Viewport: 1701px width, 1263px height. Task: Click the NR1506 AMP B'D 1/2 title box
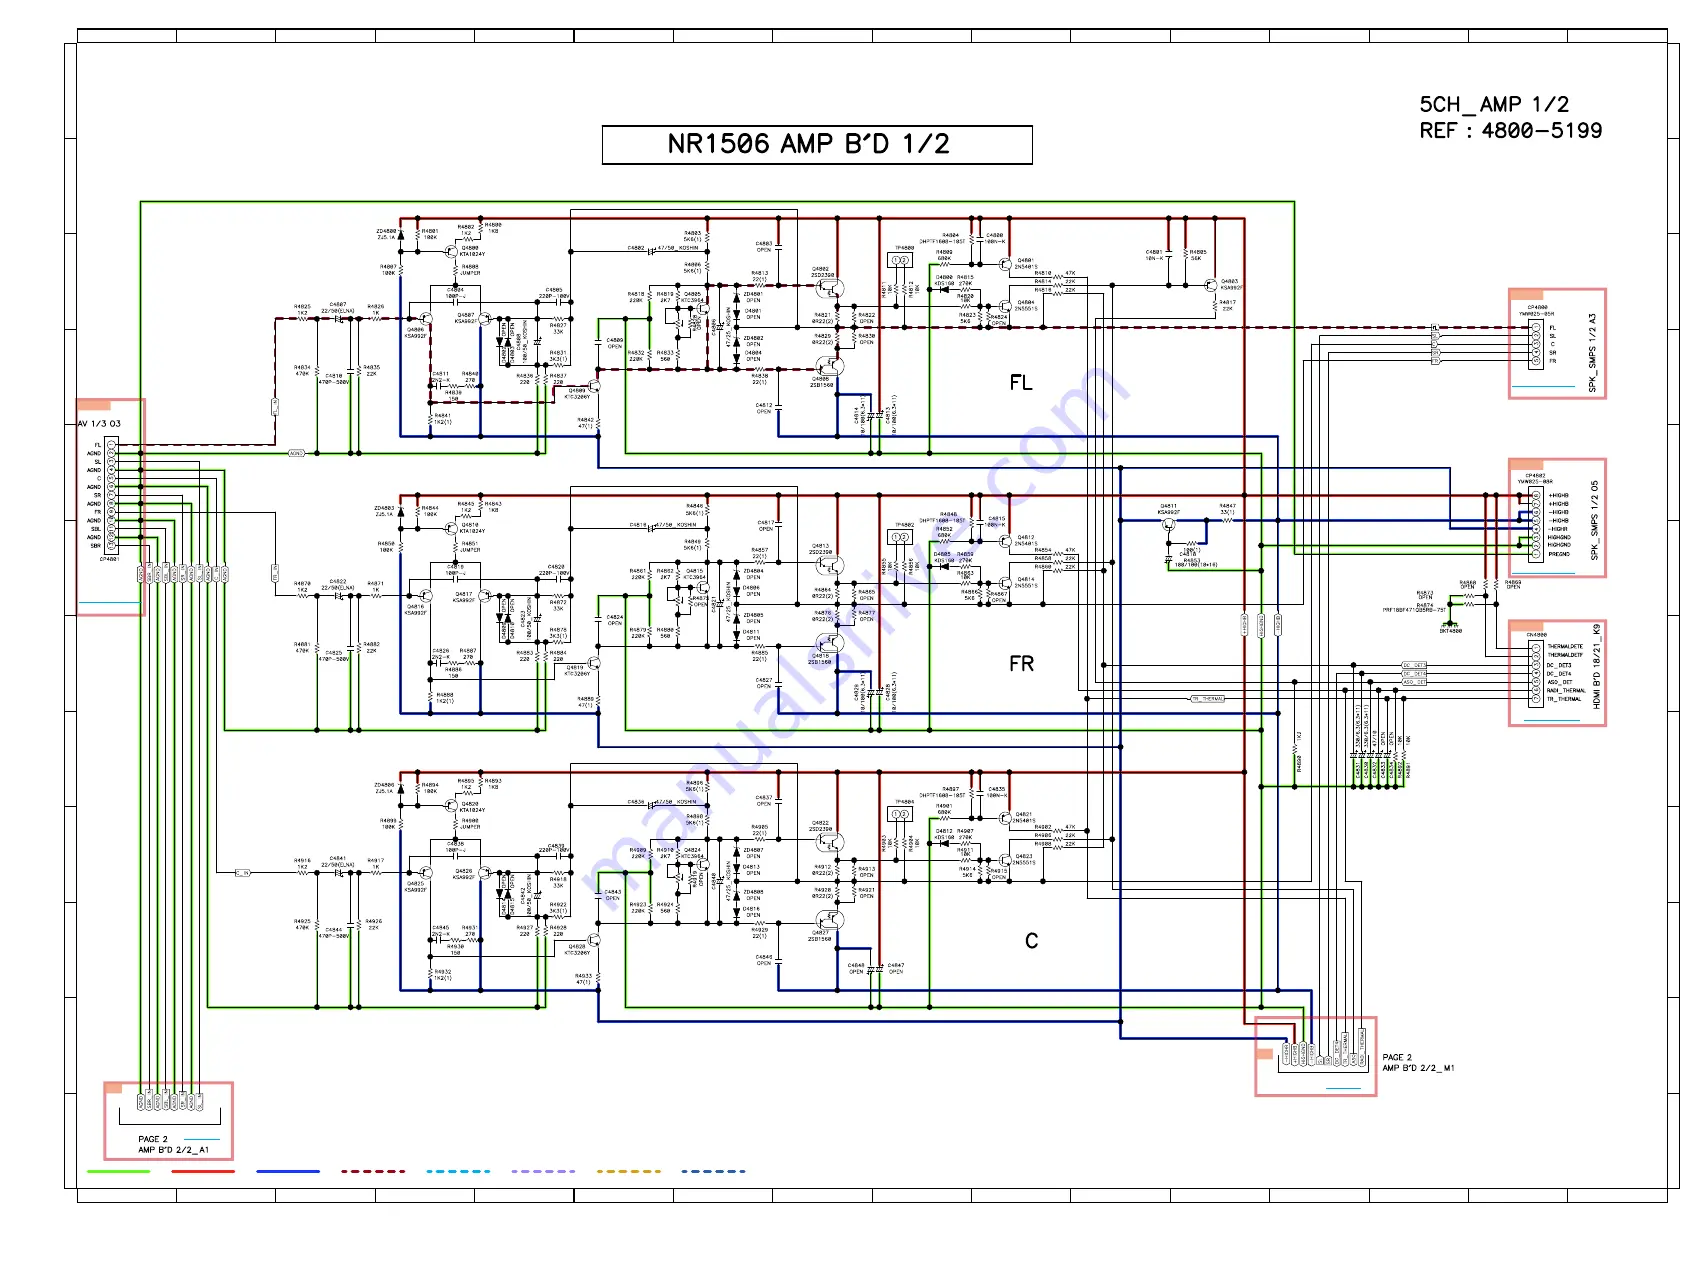coord(817,145)
